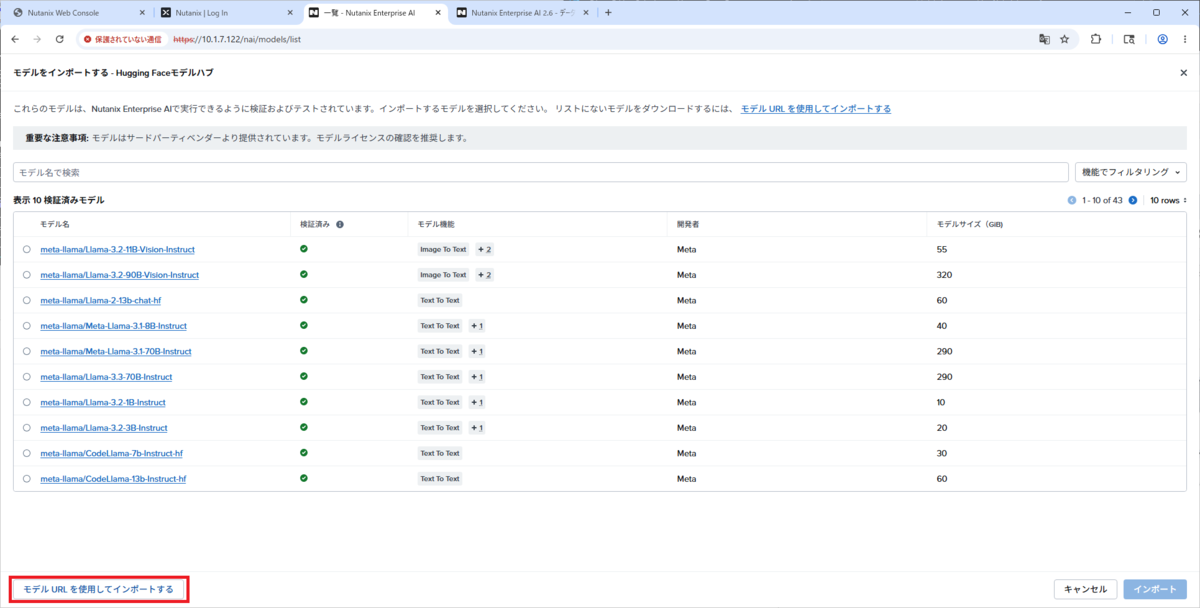Click the size value 320

[x=944, y=275]
